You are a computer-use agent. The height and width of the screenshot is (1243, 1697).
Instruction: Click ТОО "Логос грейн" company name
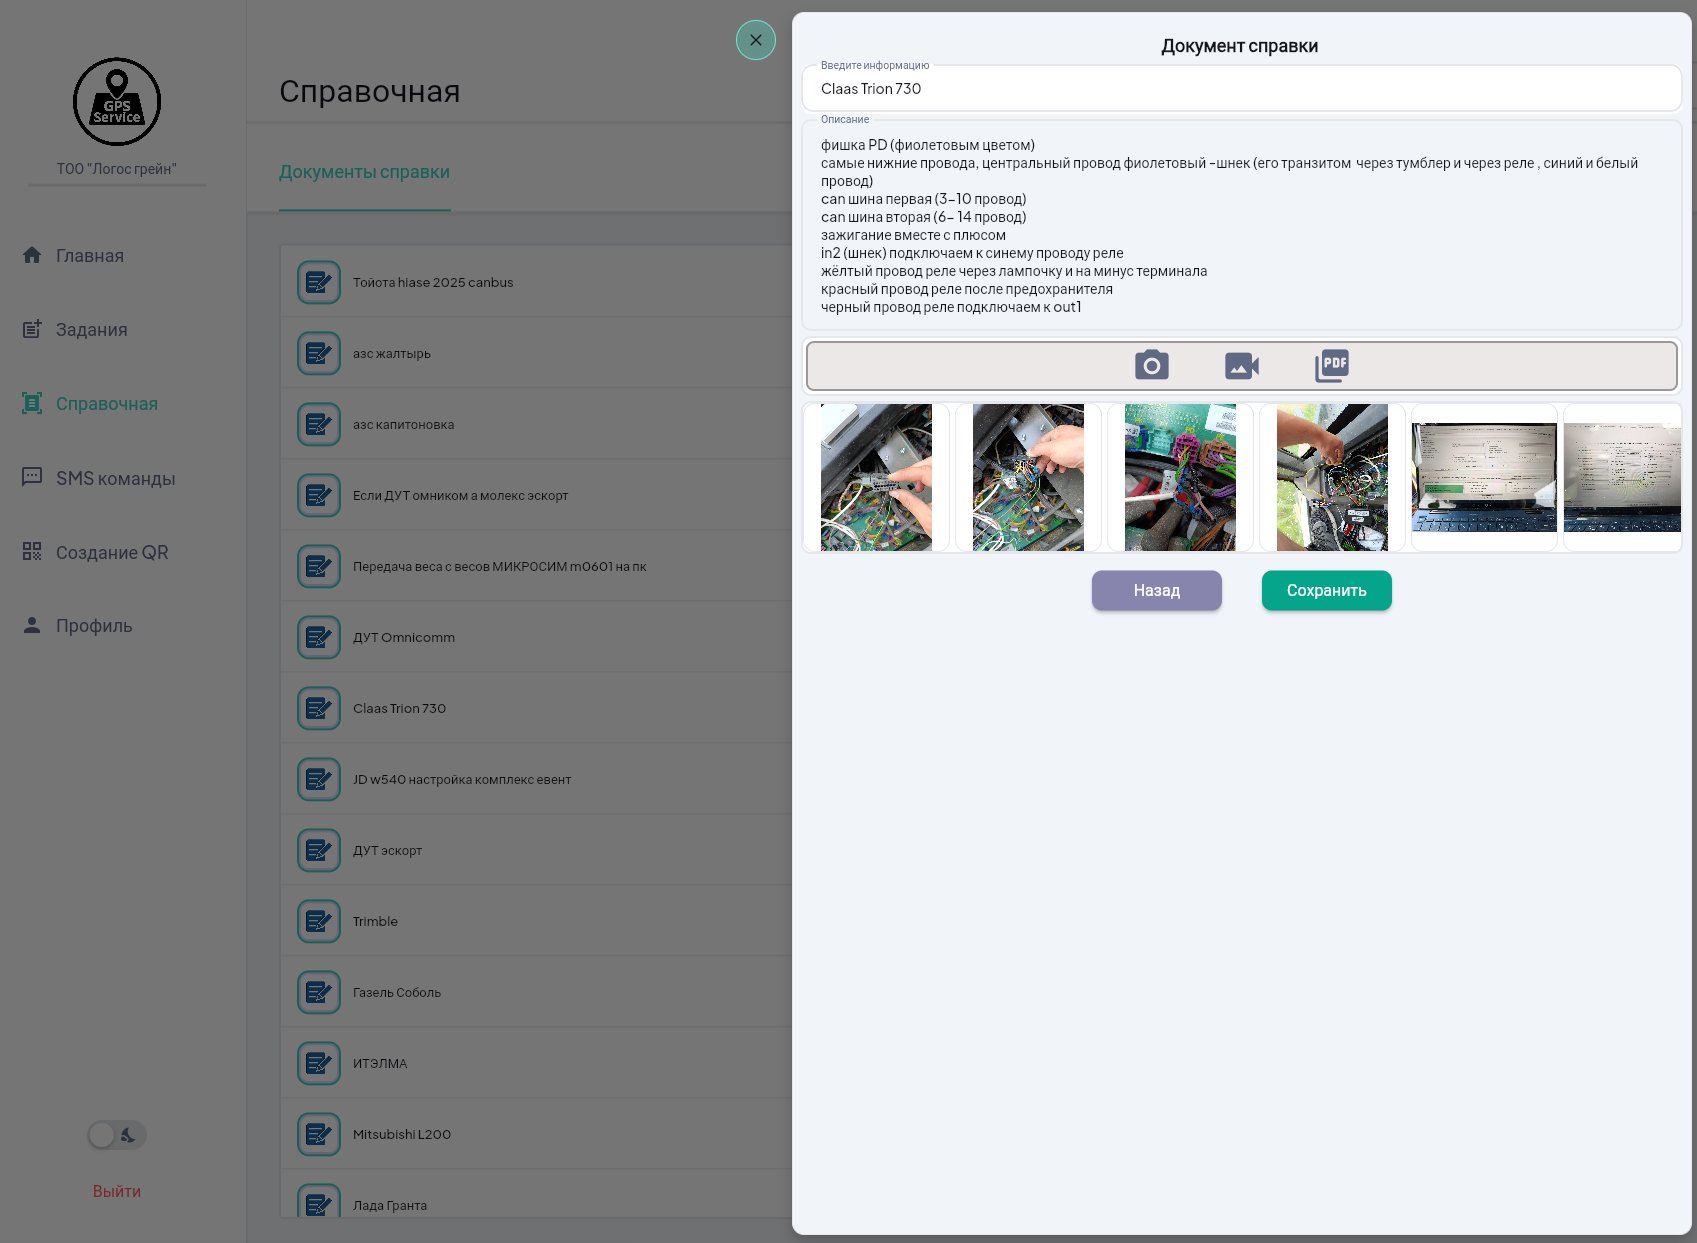(117, 169)
